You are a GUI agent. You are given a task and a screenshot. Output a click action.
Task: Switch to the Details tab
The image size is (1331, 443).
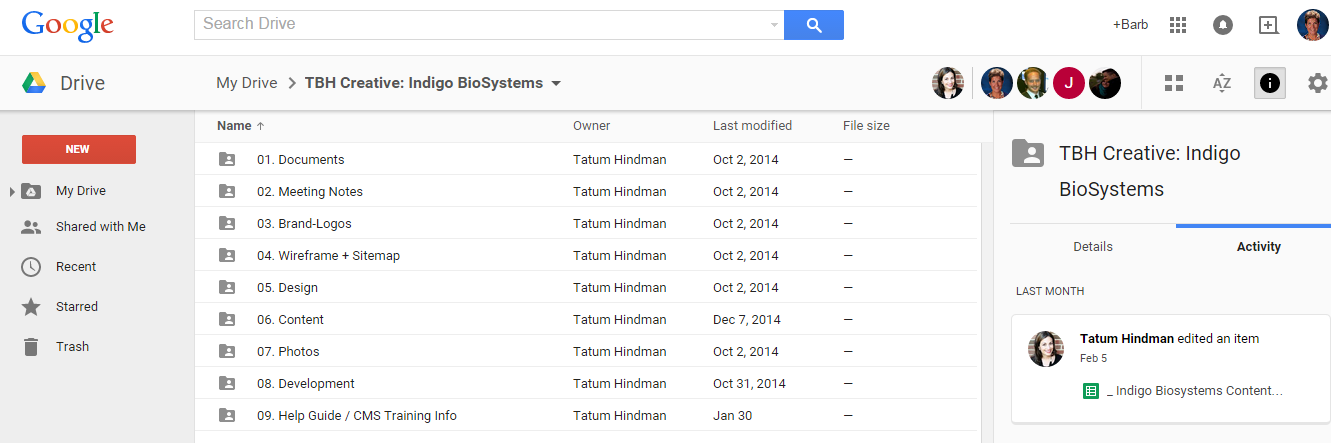1093,246
